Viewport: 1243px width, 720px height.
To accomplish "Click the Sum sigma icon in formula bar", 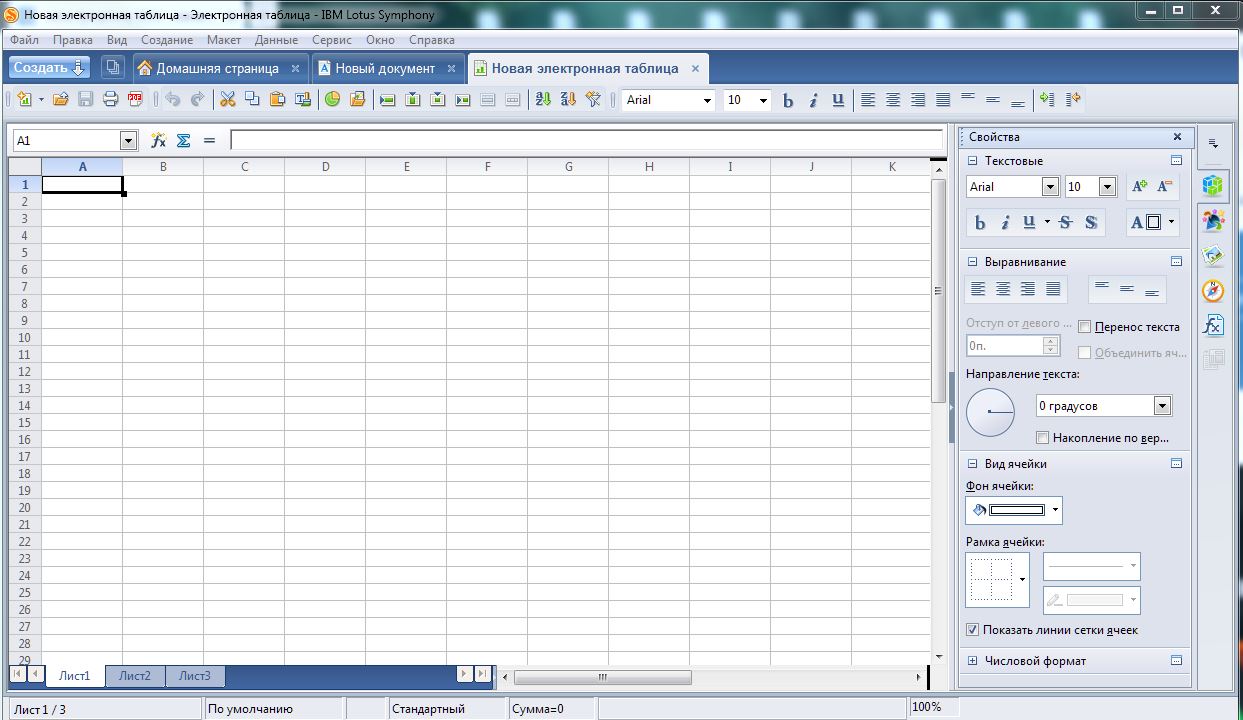I will pos(183,141).
